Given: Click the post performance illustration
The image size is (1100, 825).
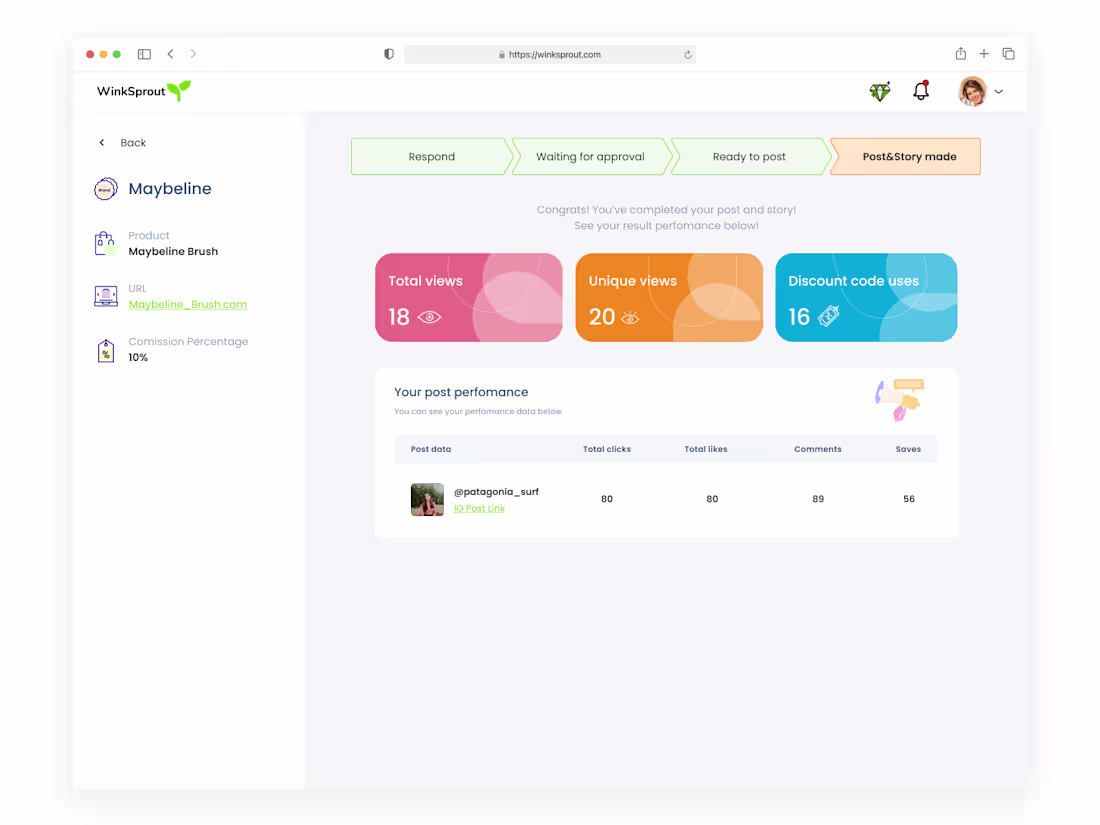Looking at the screenshot, I should [899, 400].
